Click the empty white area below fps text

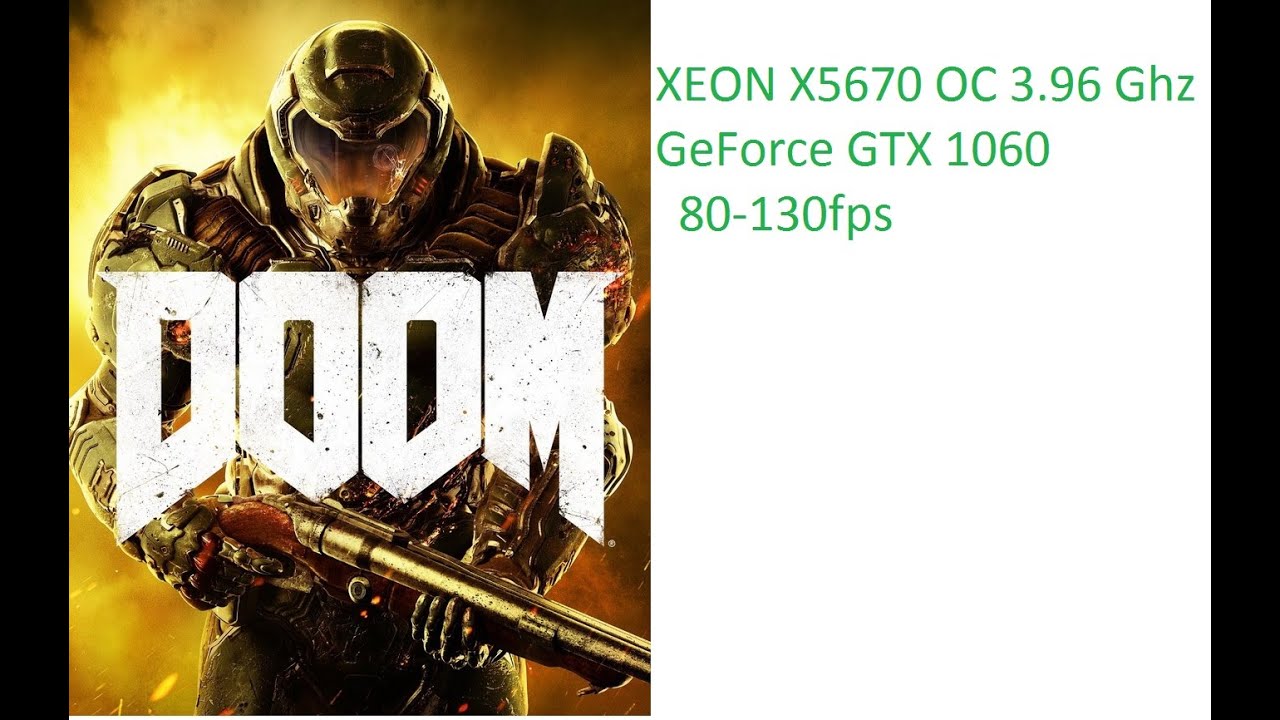point(930,480)
